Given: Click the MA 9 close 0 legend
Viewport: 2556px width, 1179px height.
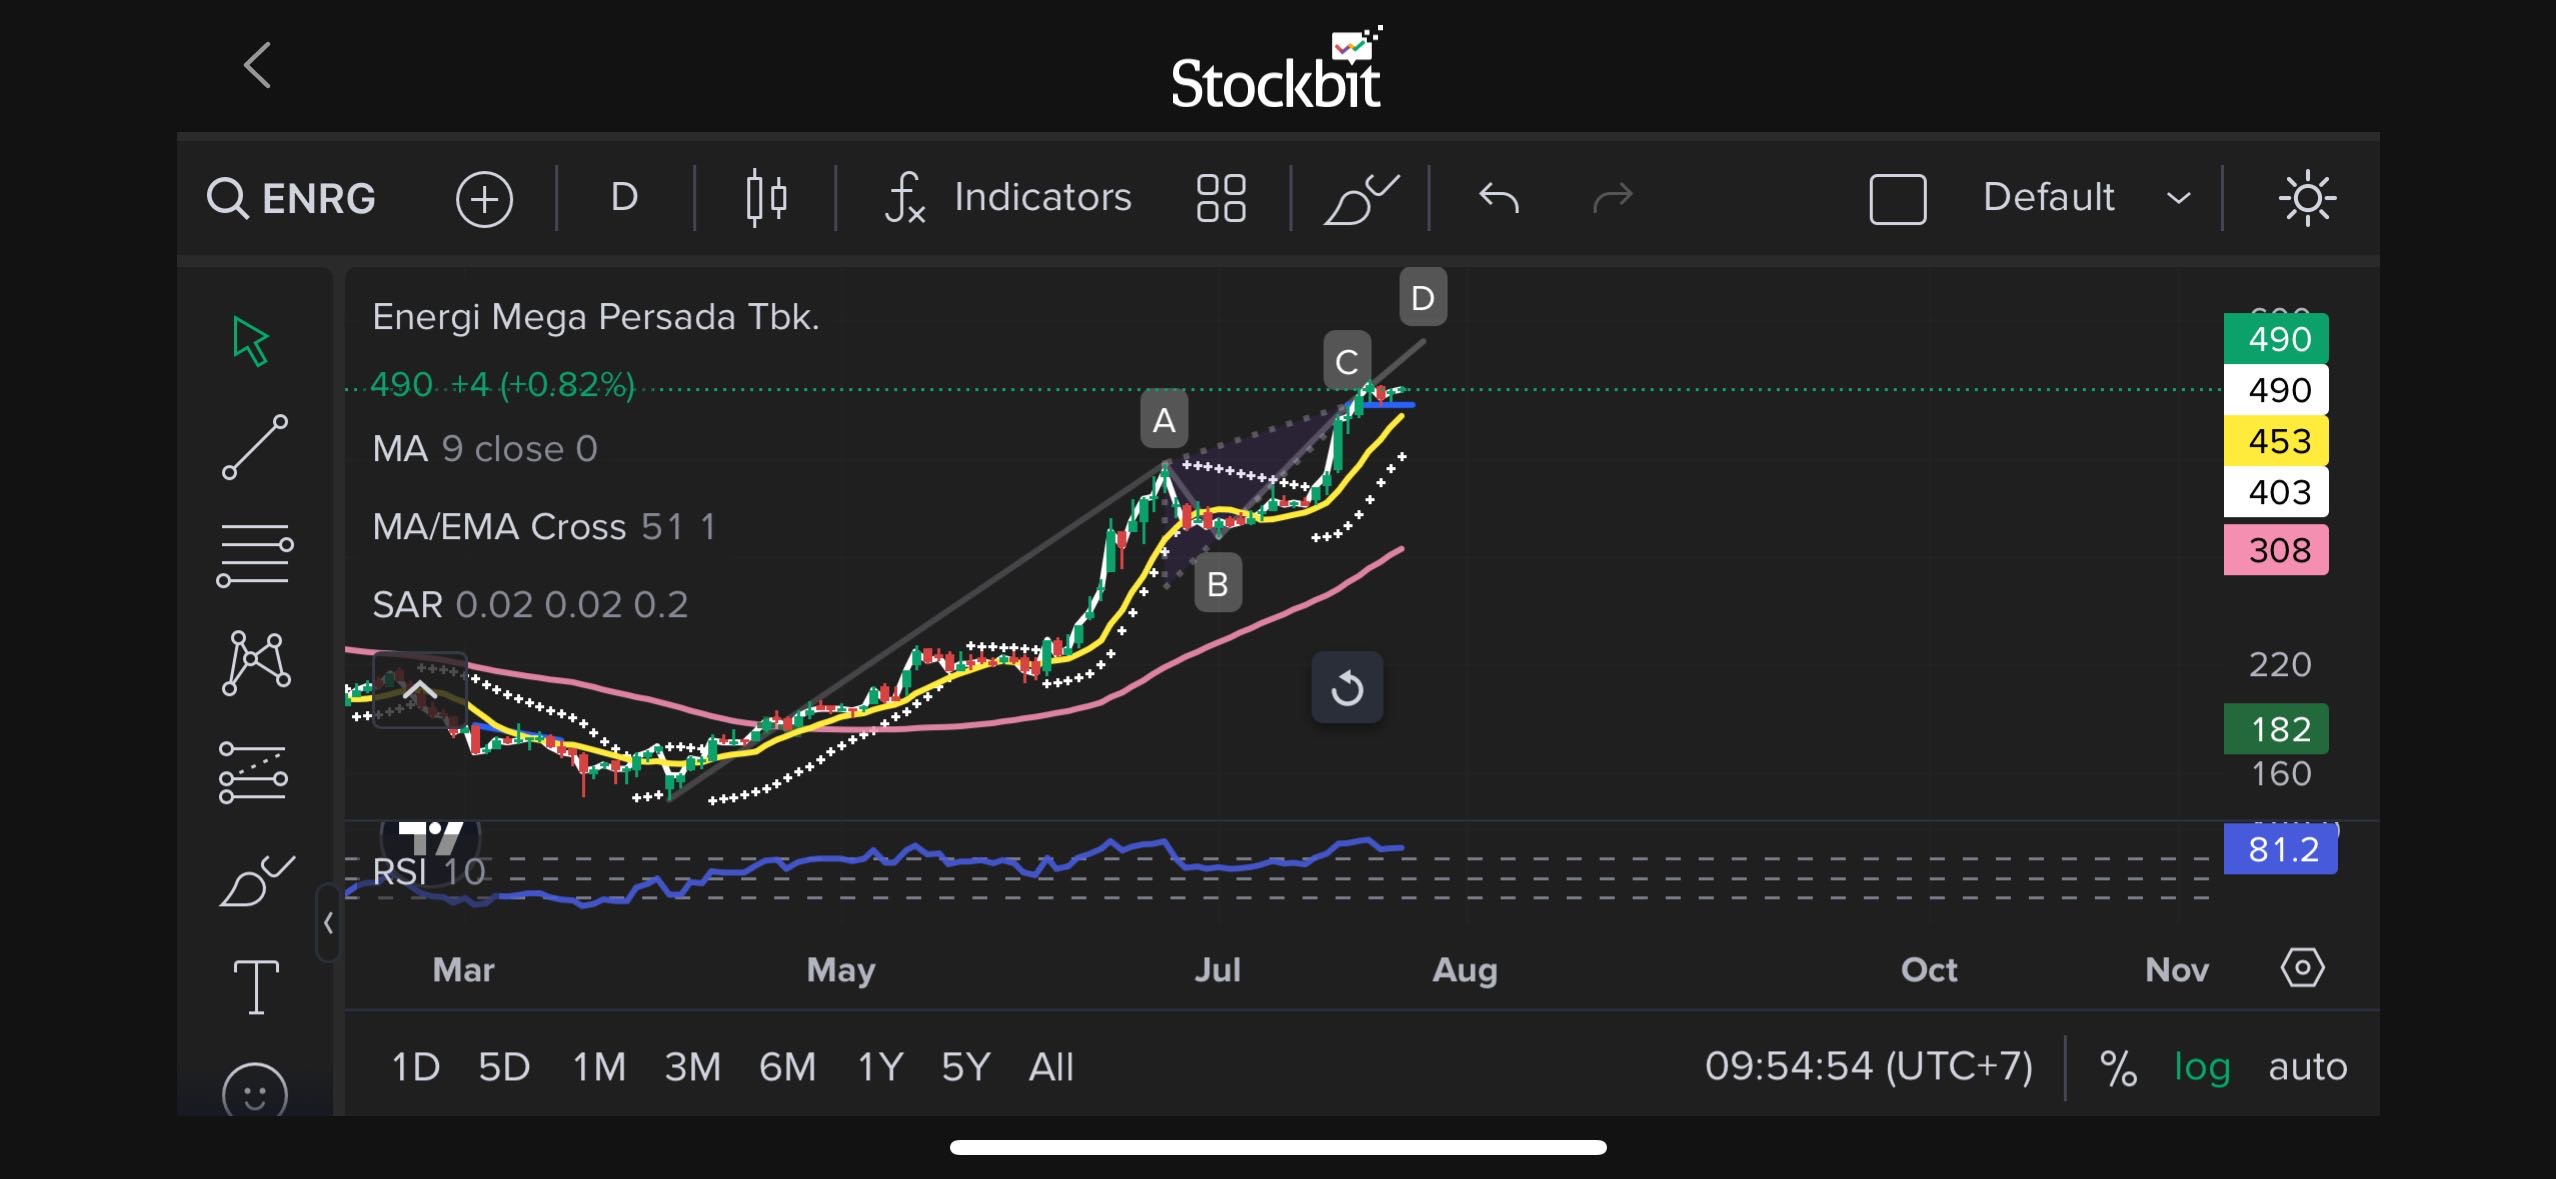Looking at the screenshot, I should (x=484, y=449).
